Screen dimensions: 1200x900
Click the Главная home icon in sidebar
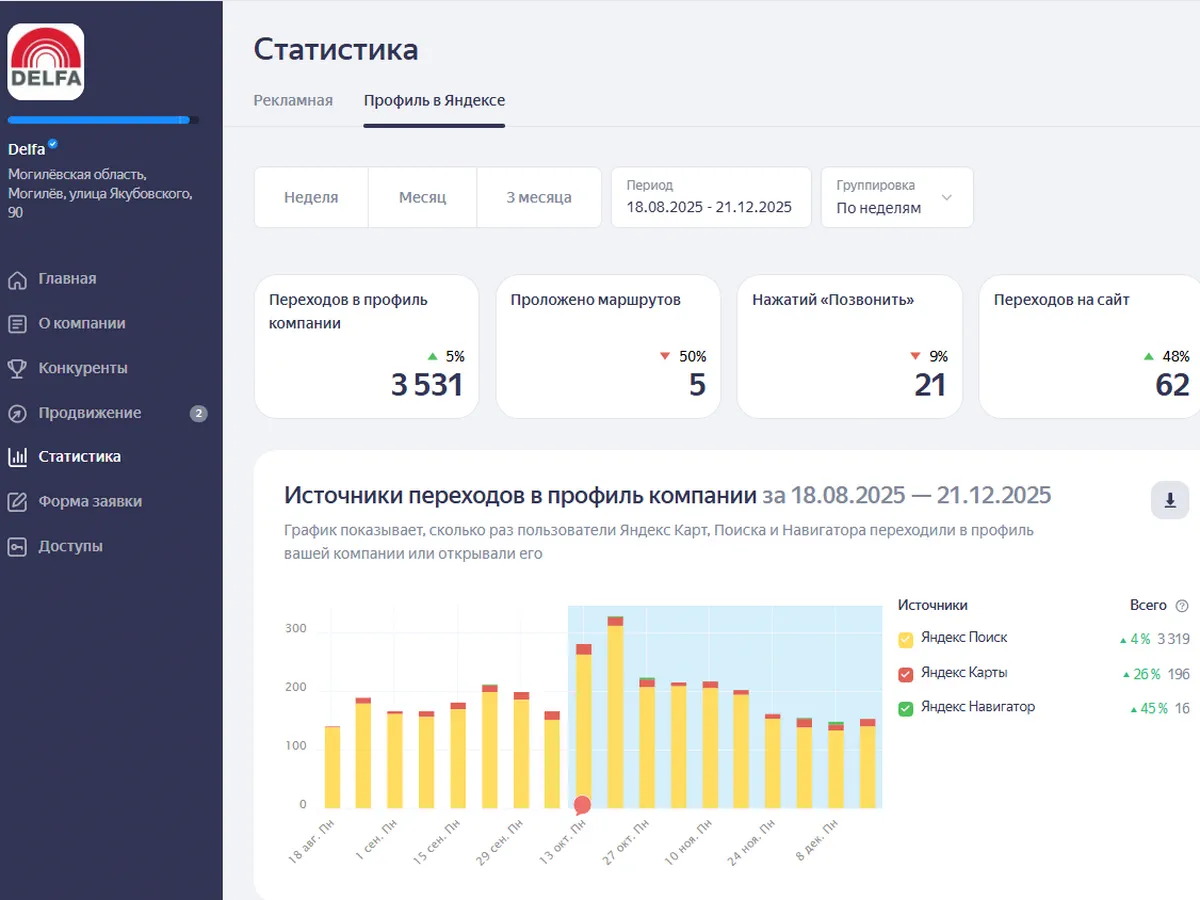(17, 280)
